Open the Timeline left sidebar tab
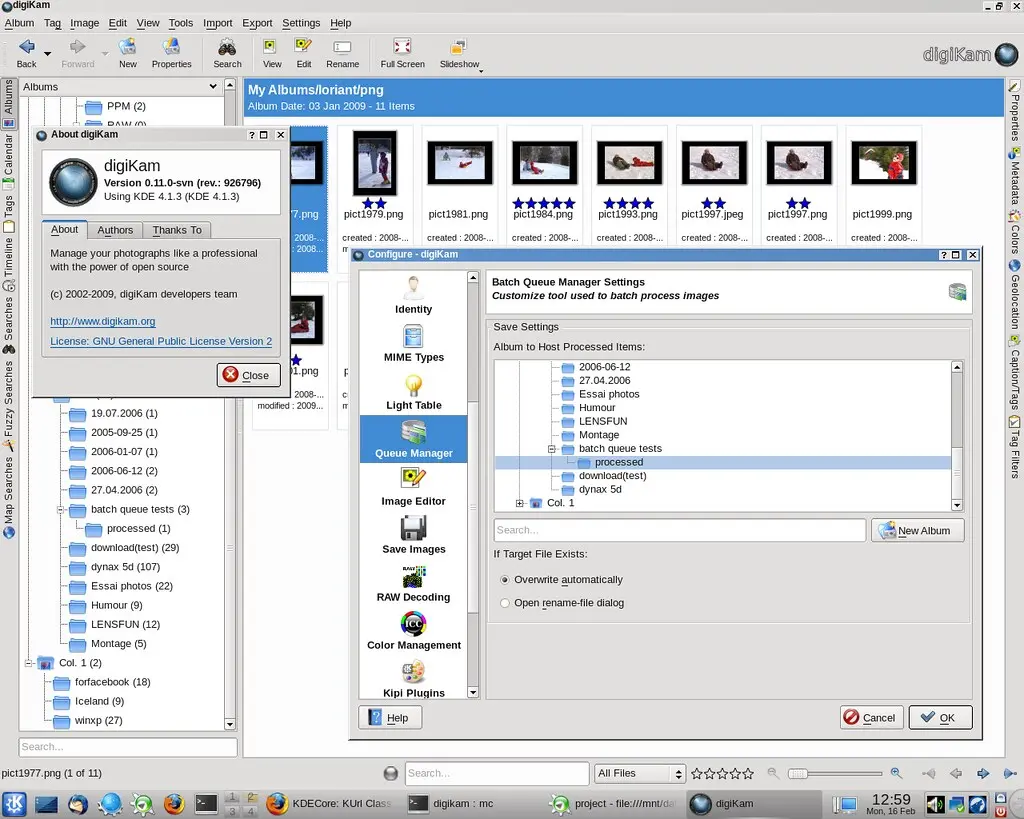The image size is (1024, 819). (8, 265)
